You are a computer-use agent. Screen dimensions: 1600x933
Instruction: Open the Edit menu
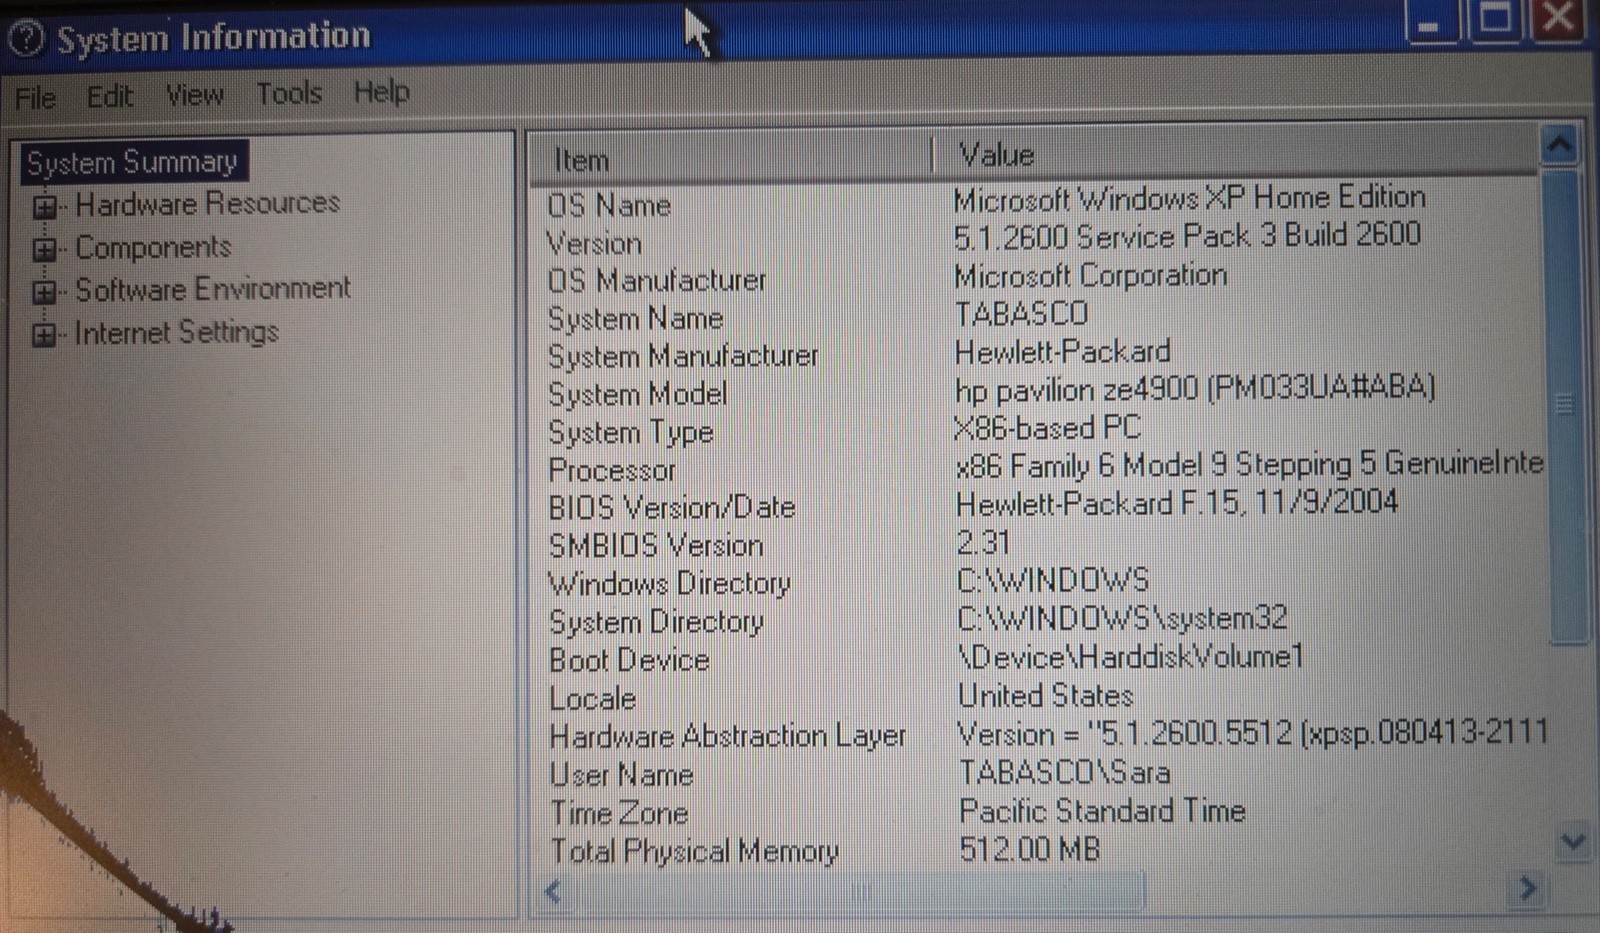[x=109, y=96]
